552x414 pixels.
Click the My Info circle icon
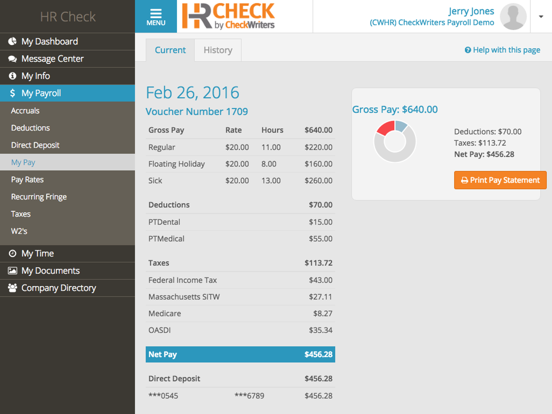tap(12, 76)
